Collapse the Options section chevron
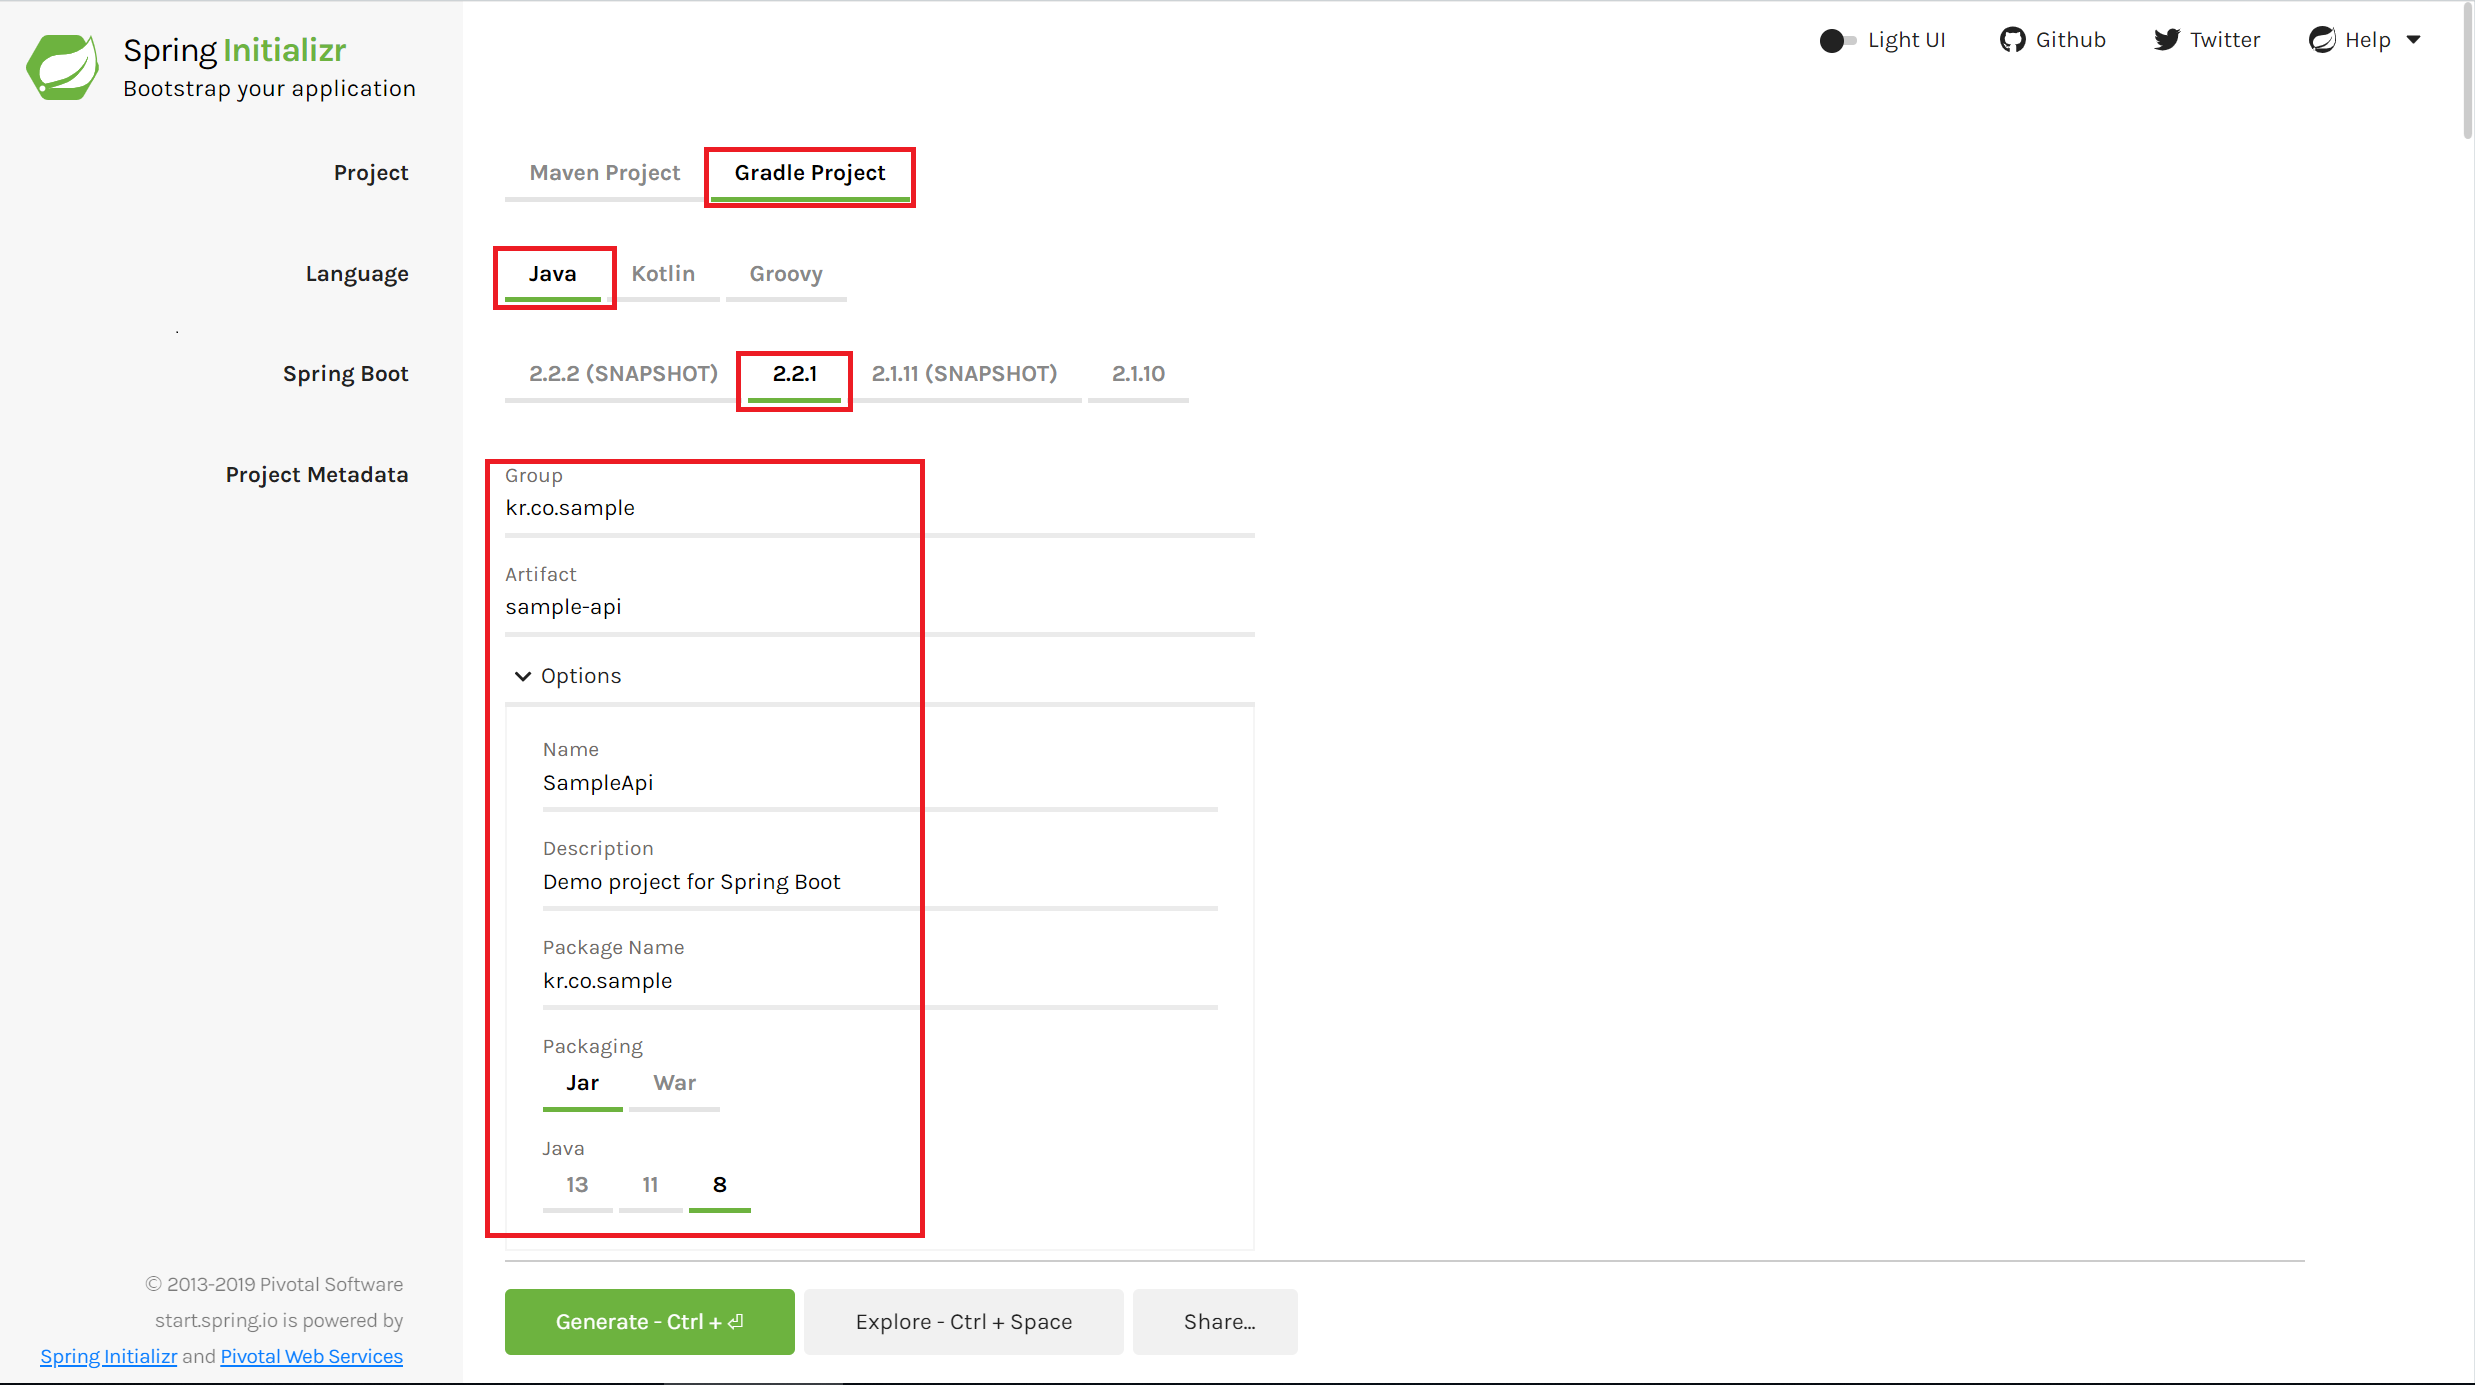Image resolution: width=2475 pixels, height=1385 pixels. click(x=522, y=676)
